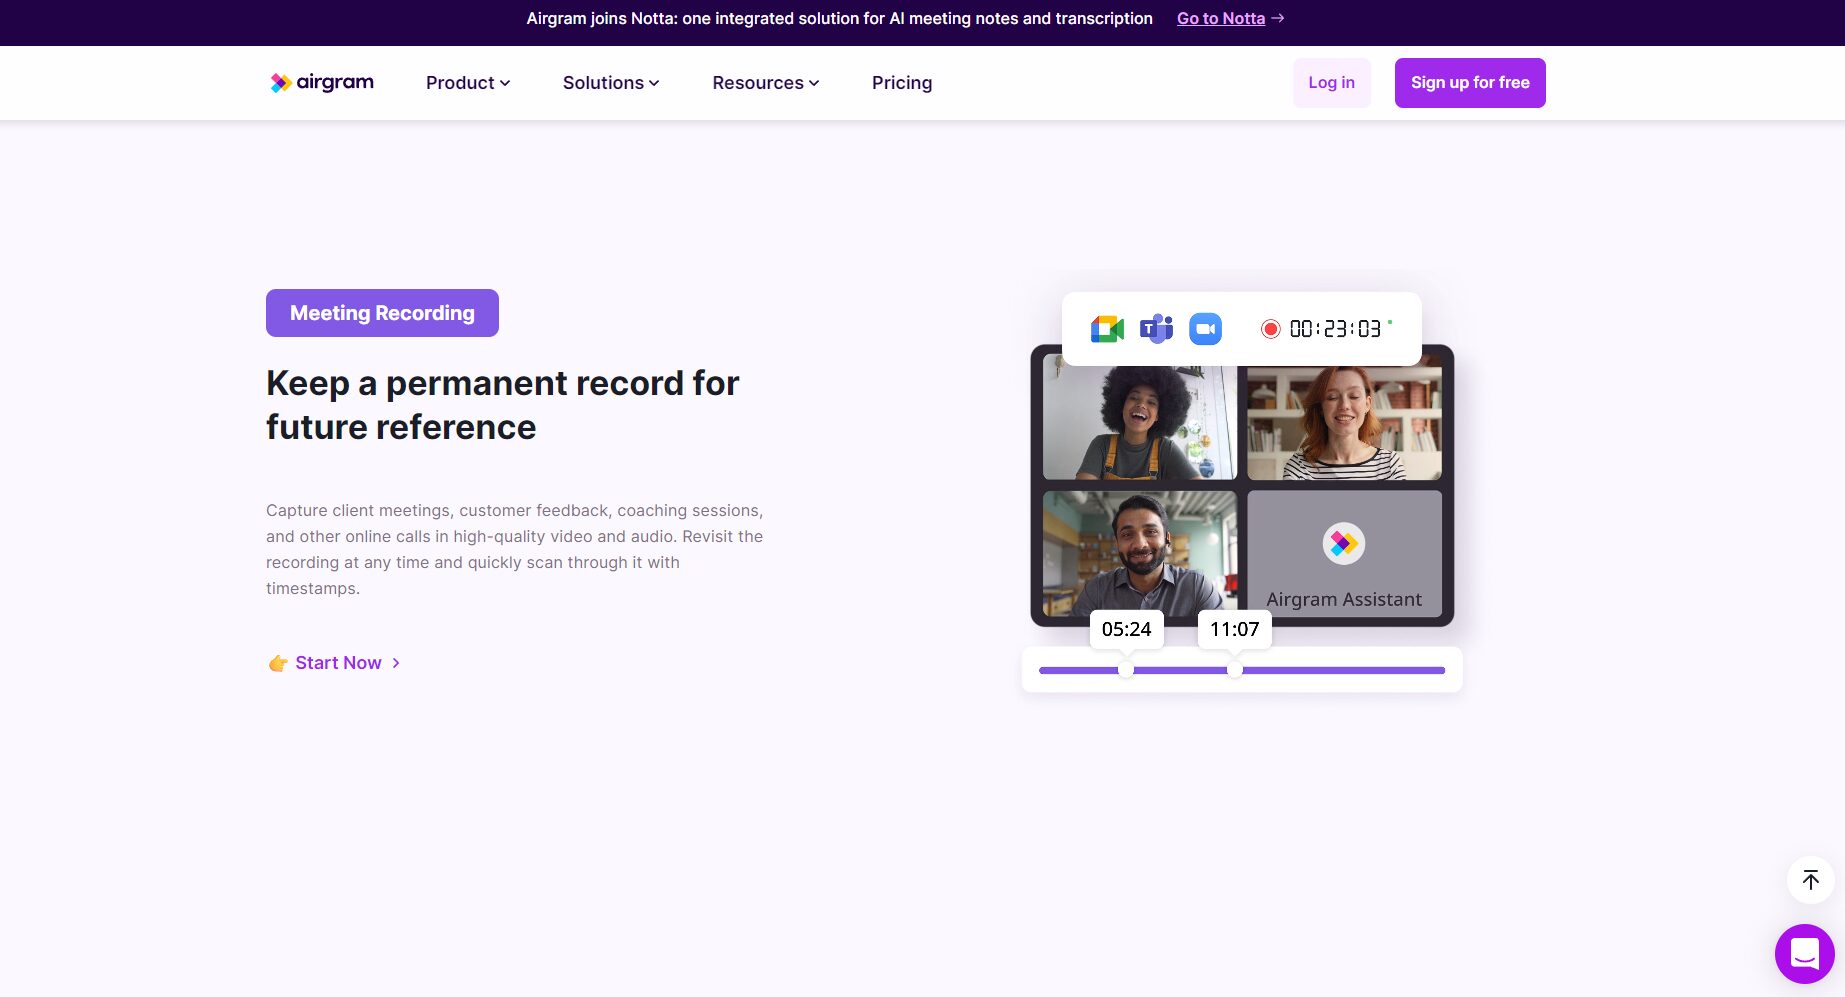
Task: Click Sign up for free button
Action: (x=1469, y=83)
